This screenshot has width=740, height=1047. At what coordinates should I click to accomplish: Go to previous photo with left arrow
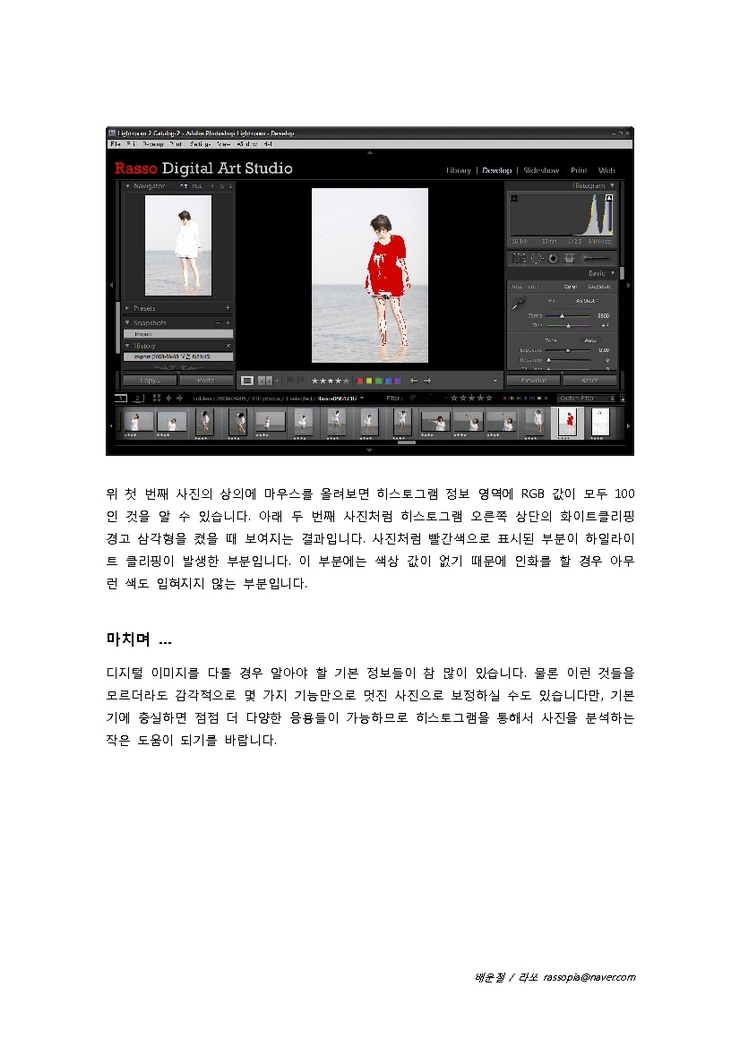point(413,381)
